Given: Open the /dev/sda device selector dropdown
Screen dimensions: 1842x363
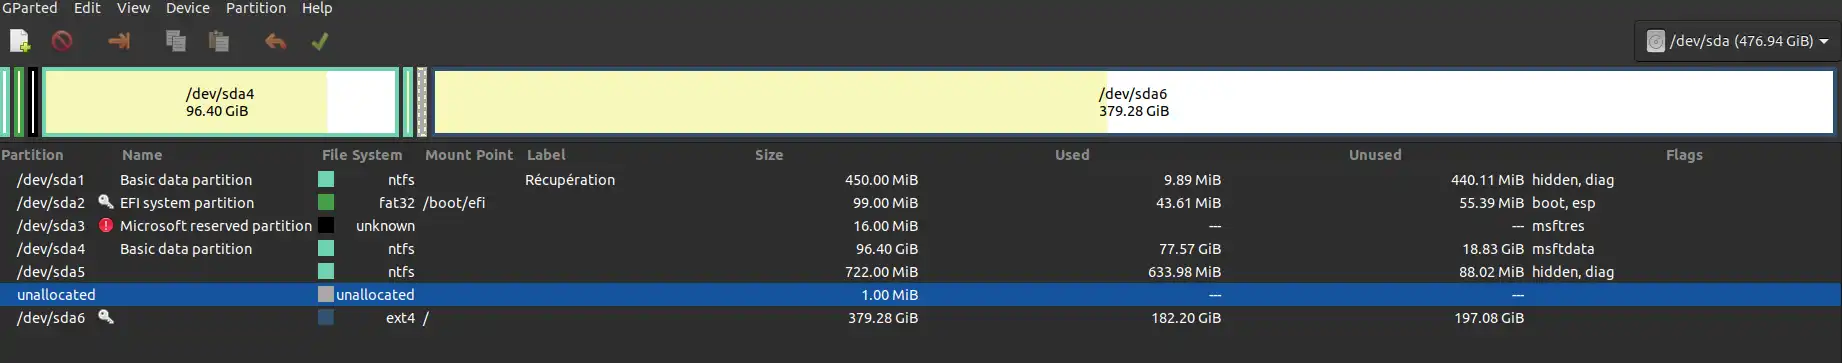Looking at the screenshot, I should tap(1737, 41).
